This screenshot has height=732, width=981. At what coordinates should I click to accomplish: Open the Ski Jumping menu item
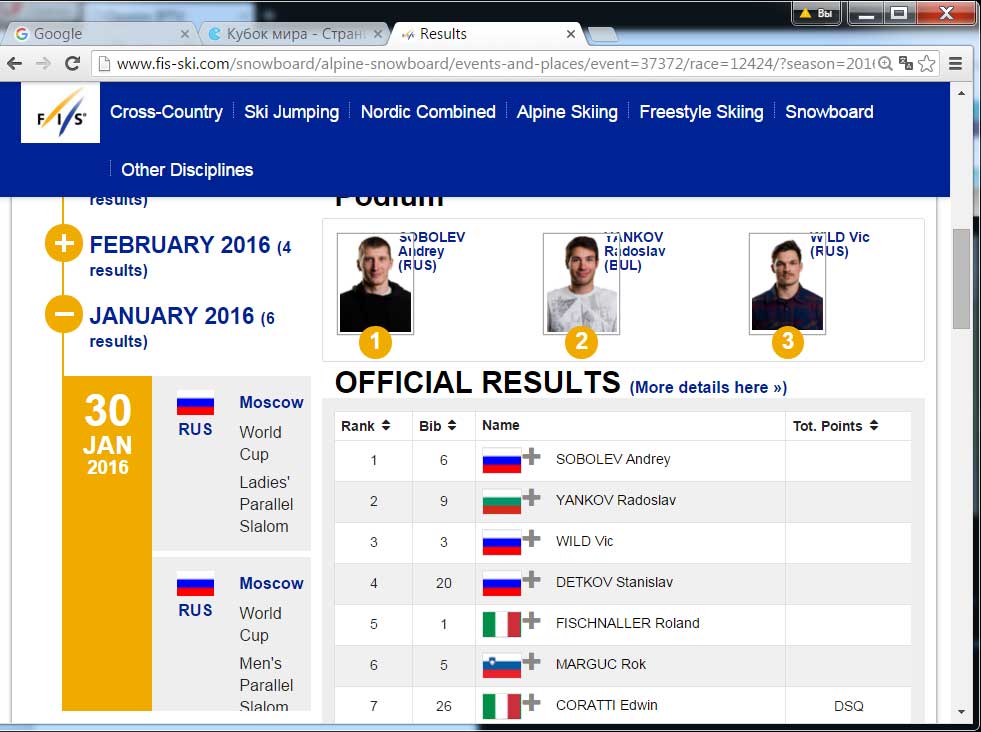pos(291,112)
